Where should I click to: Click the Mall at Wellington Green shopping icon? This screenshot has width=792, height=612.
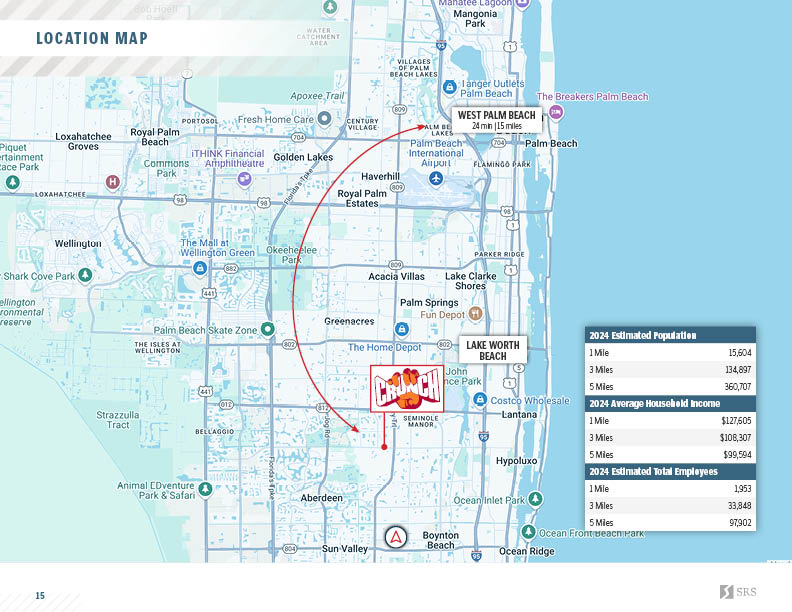[200, 268]
